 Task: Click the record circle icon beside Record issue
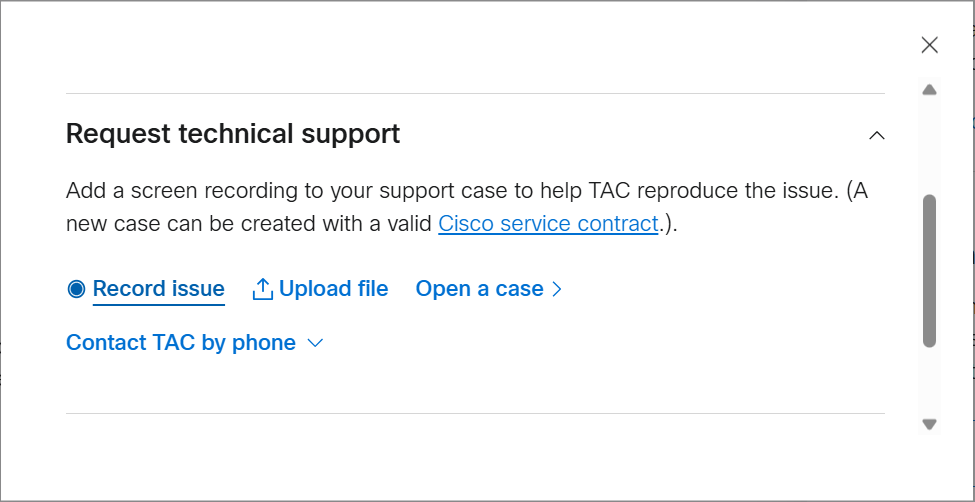point(76,289)
